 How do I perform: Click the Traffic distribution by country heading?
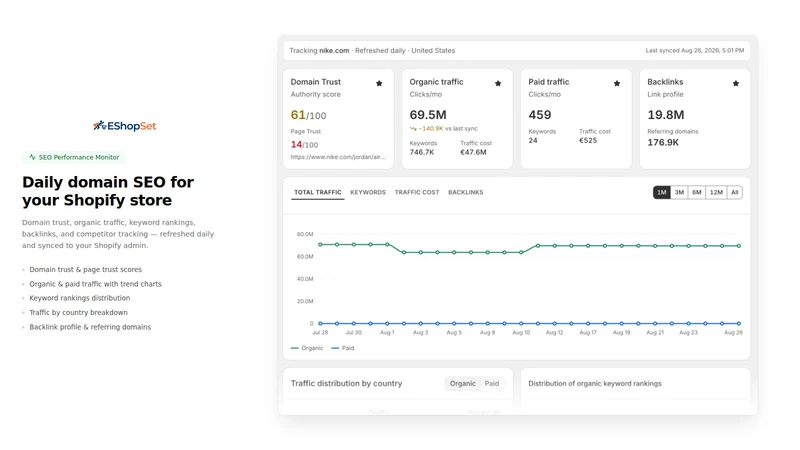(x=346, y=383)
